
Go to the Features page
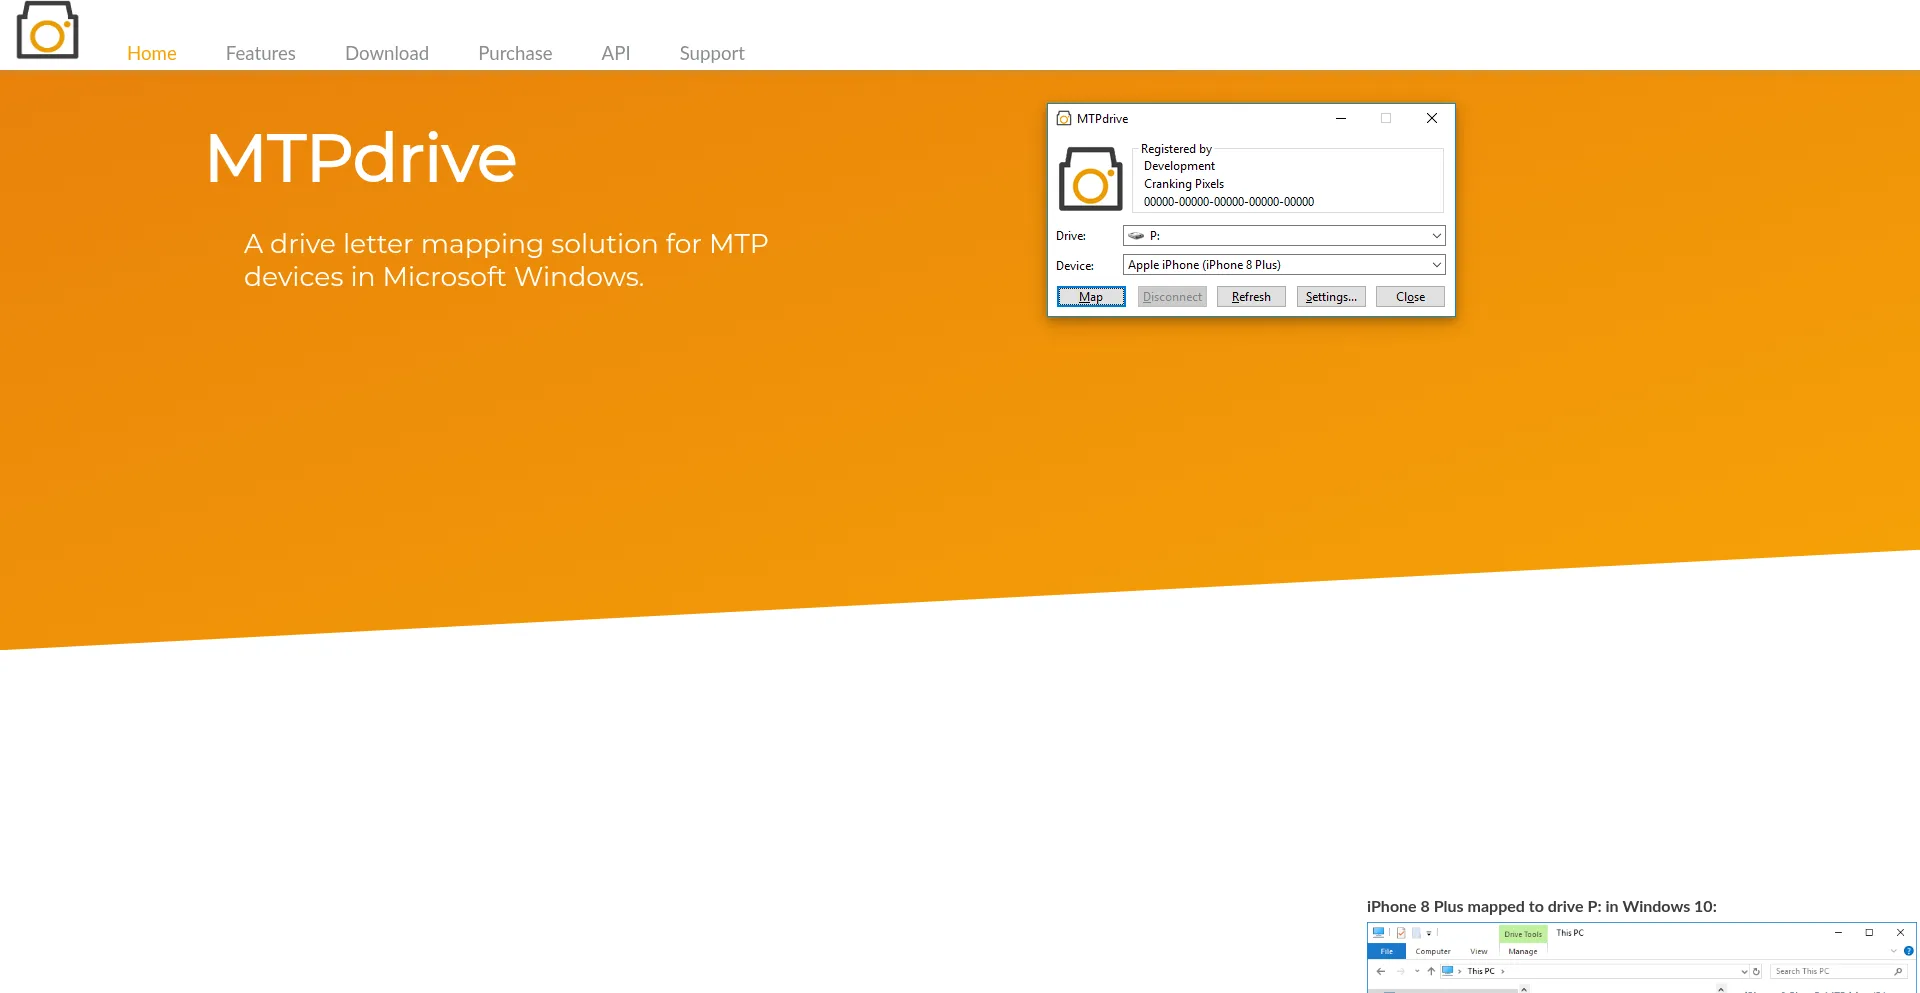point(261,53)
